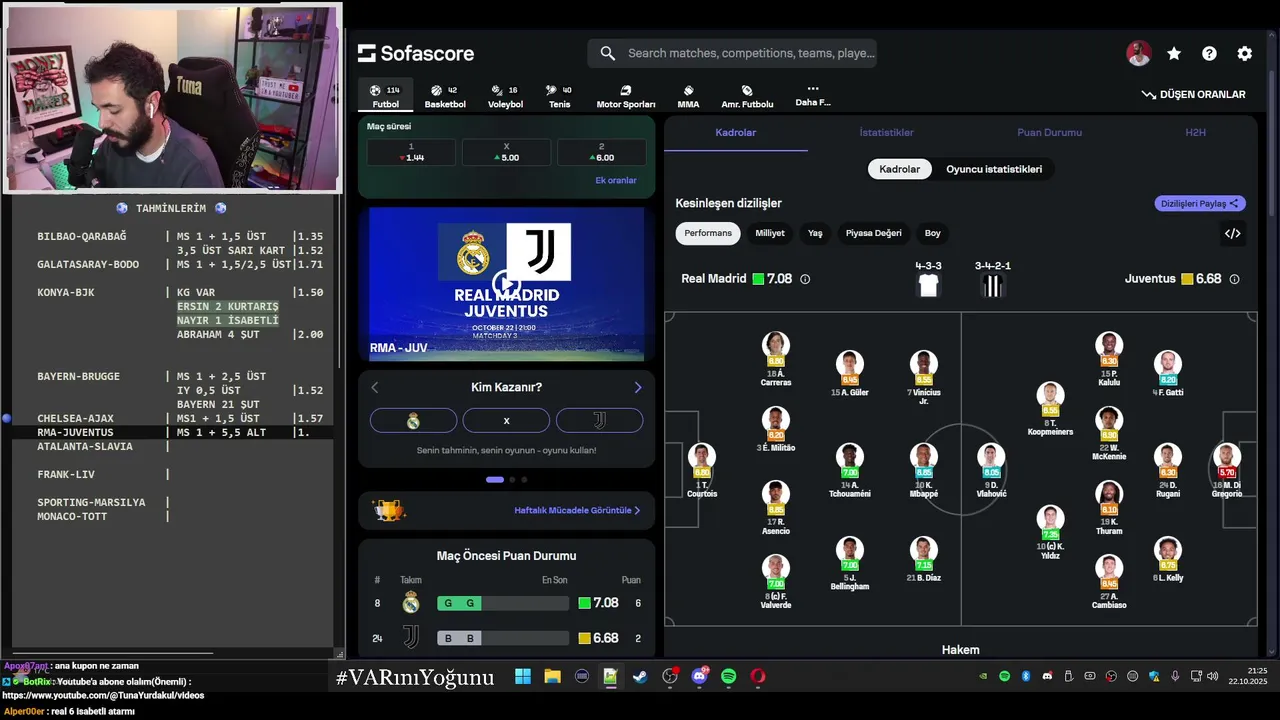This screenshot has width=1280, height=720.
Task: Go to previous poll with left chevron
Action: (375, 388)
